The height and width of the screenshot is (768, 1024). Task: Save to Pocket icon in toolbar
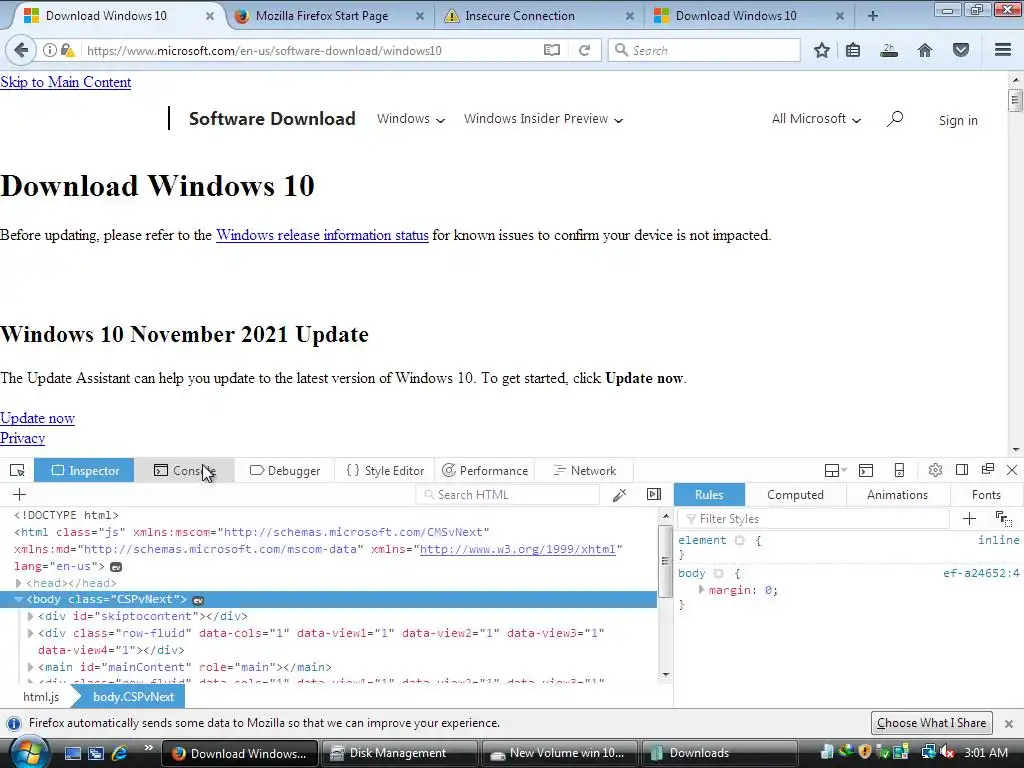point(961,50)
